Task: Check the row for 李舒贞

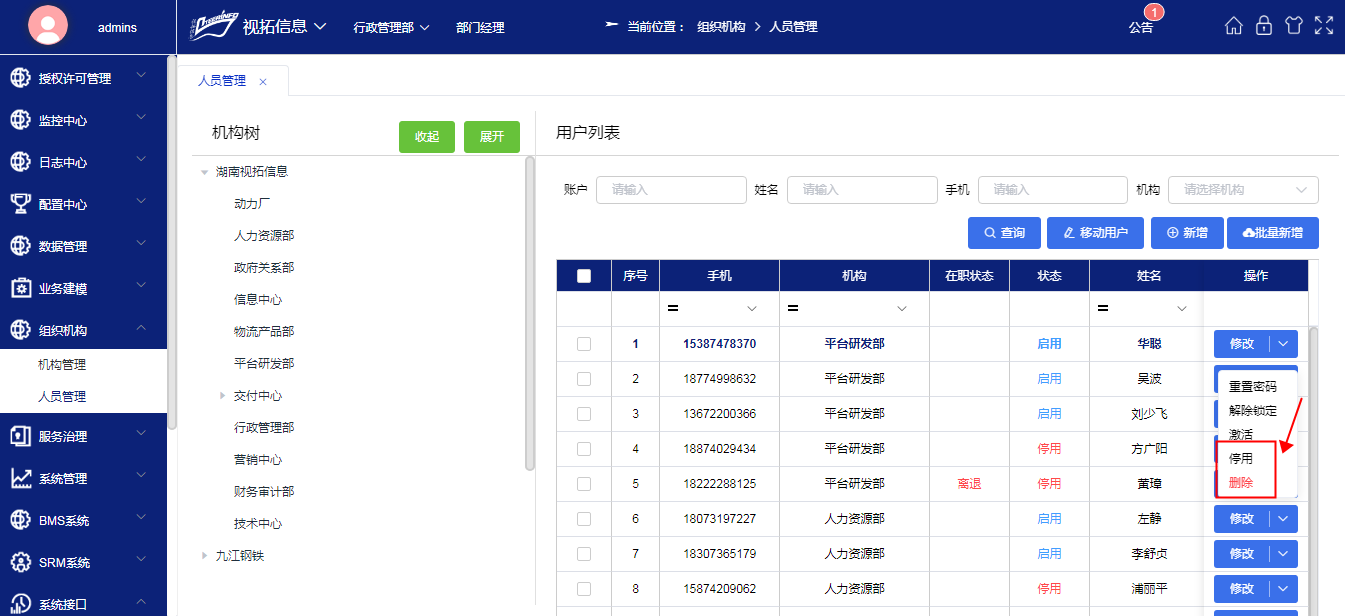Action: pyautogui.click(x=584, y=554)
